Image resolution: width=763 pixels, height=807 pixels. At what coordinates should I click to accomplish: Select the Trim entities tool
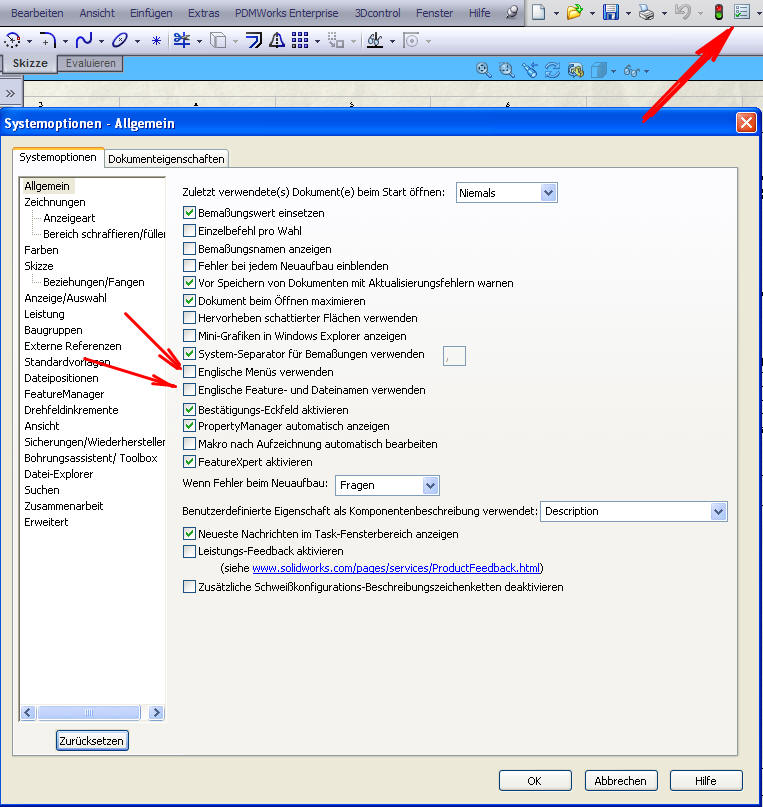click(x=182, y=40)
